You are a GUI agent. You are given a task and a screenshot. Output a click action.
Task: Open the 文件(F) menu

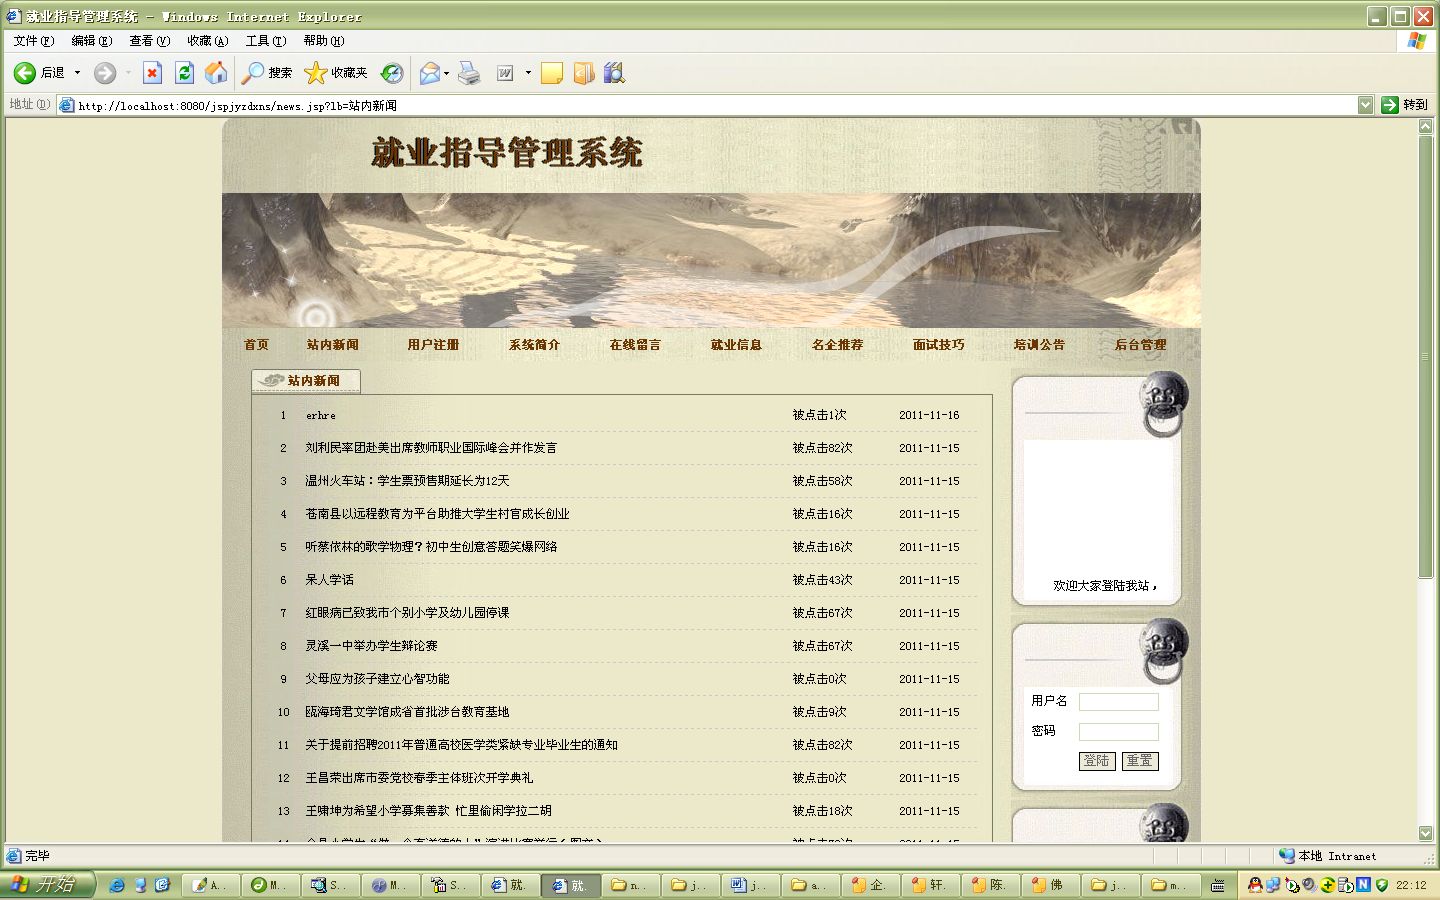[x=34, y=41]
